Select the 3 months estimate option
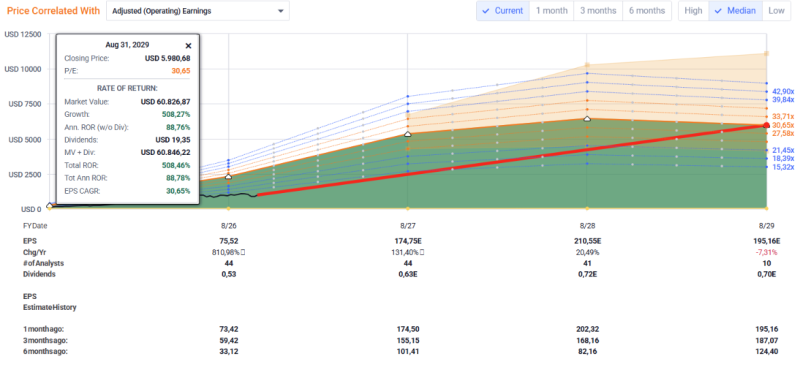800x367 pixels. (598, 11)
